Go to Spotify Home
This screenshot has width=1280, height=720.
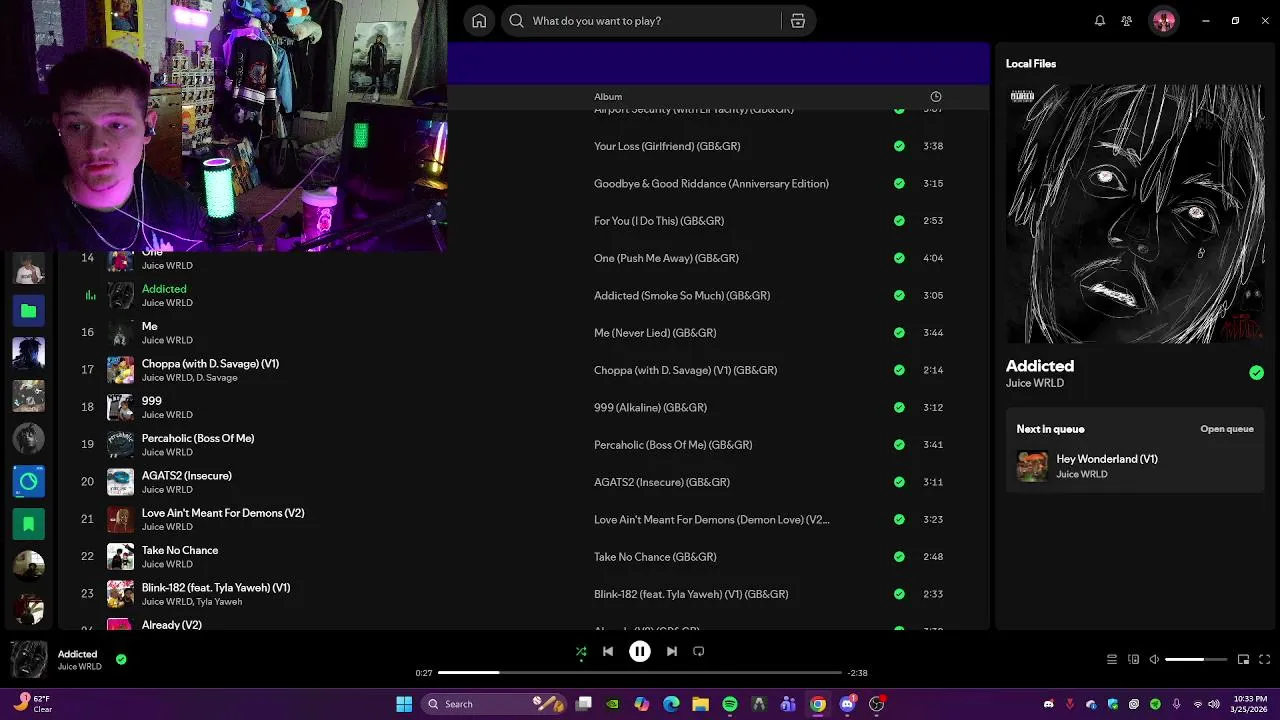(x=479, y=21)
